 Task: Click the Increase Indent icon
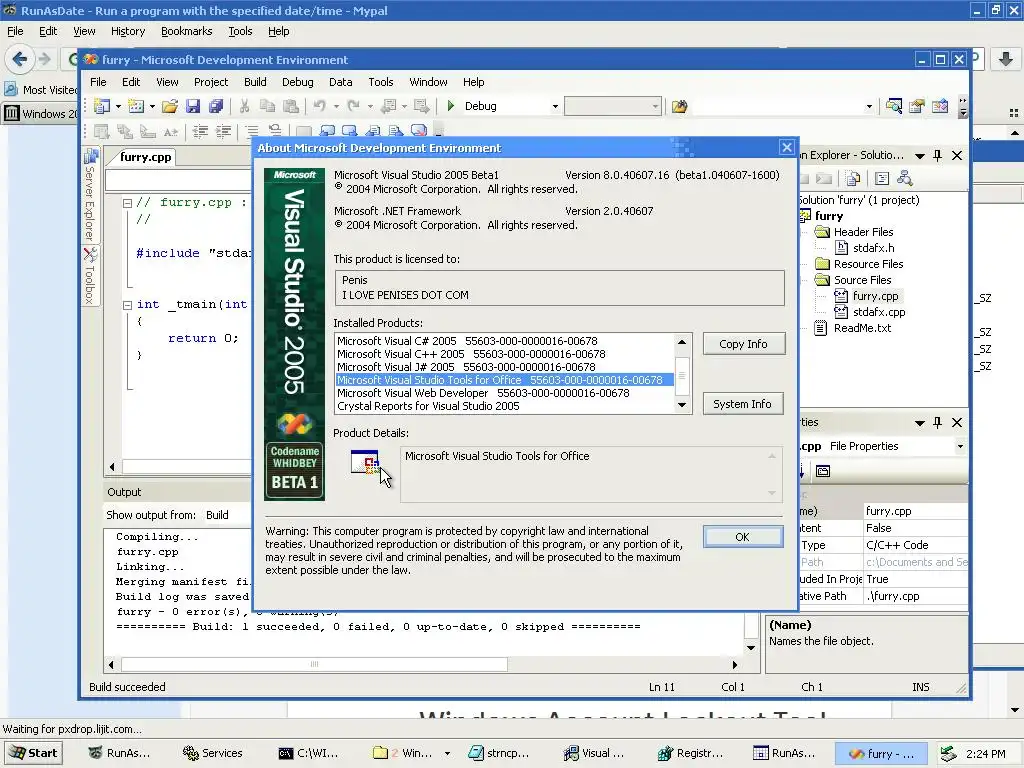click(x=223, y=131)
